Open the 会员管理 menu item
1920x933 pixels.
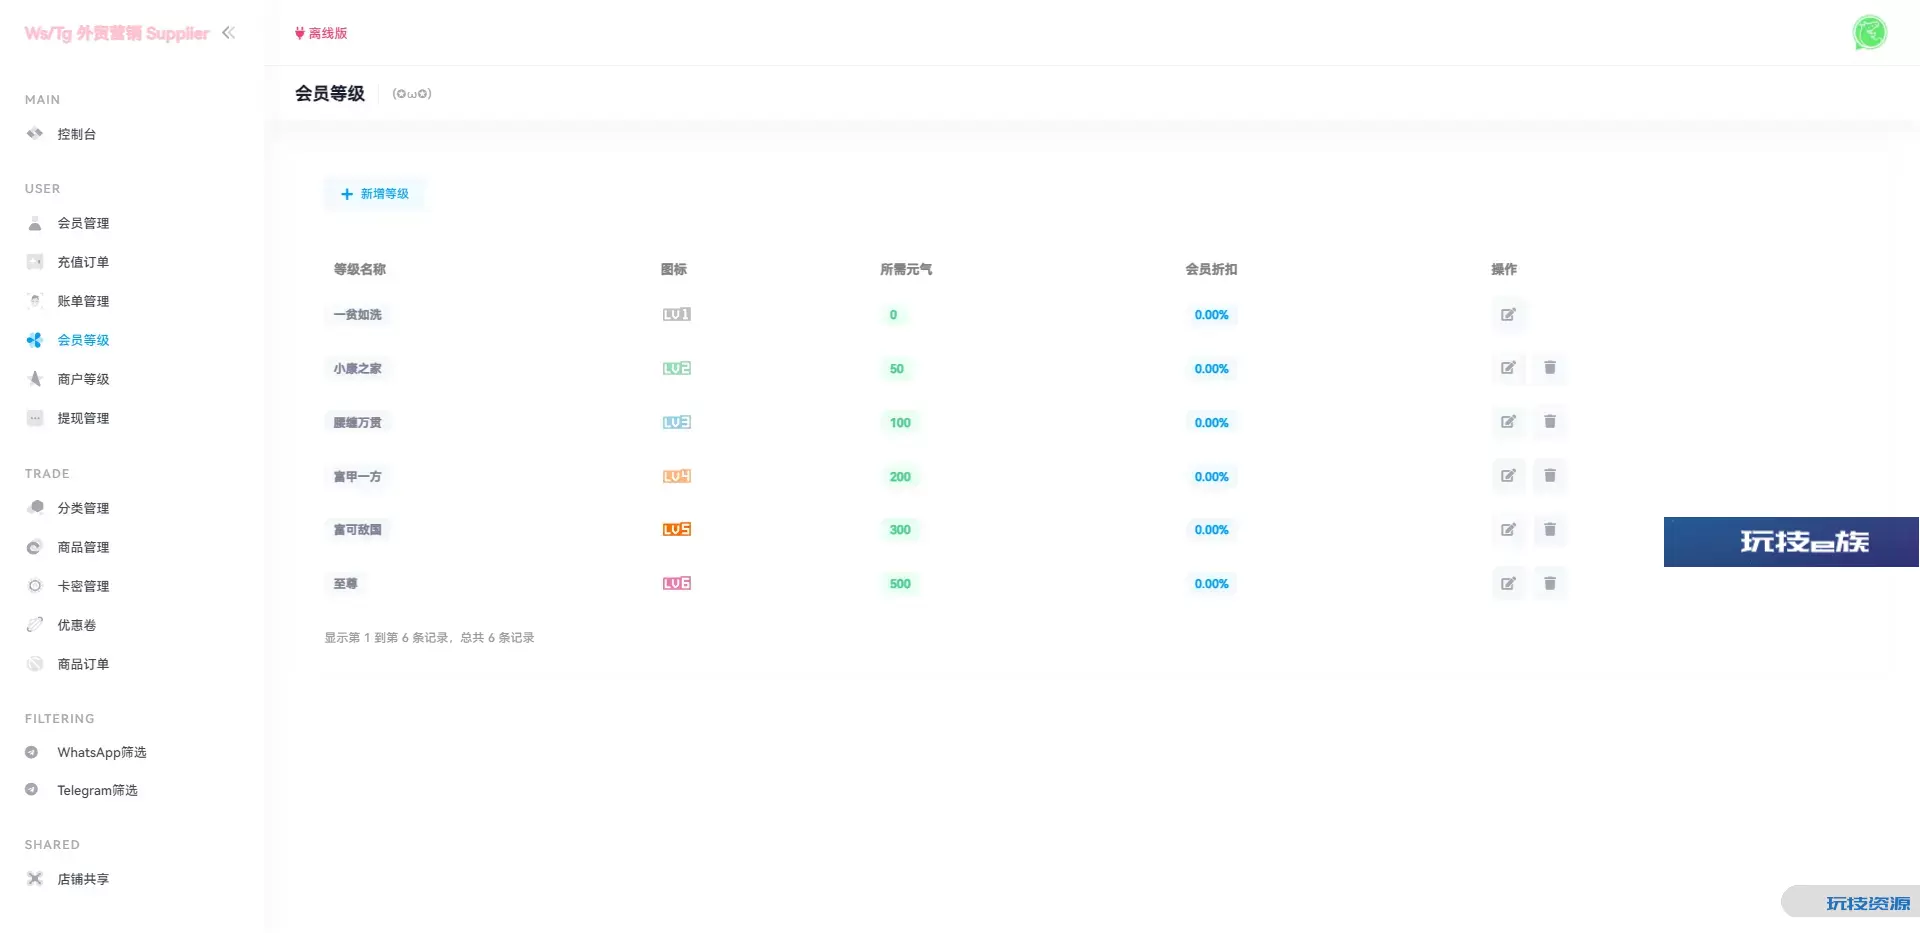pyautogui.click(x=83, y=223)
